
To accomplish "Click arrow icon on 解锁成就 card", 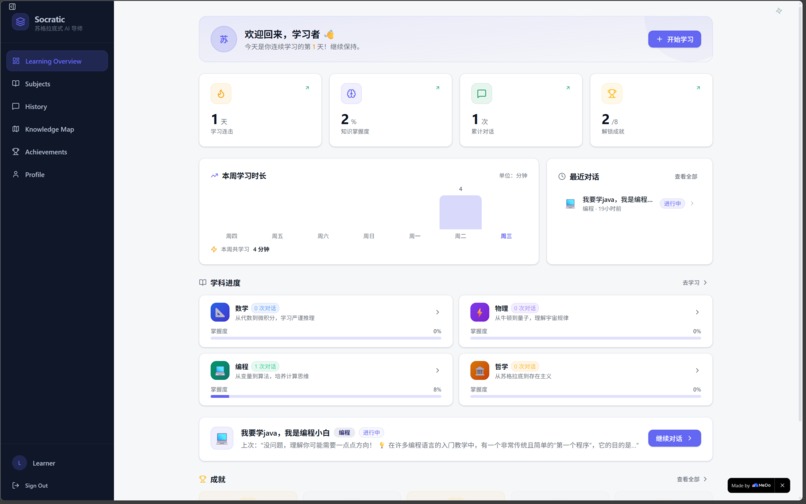I will click(698, 88).
